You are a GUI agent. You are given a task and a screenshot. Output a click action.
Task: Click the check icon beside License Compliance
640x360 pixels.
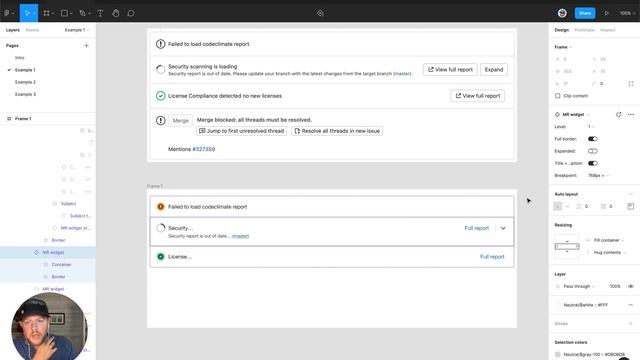pos(160,96)
